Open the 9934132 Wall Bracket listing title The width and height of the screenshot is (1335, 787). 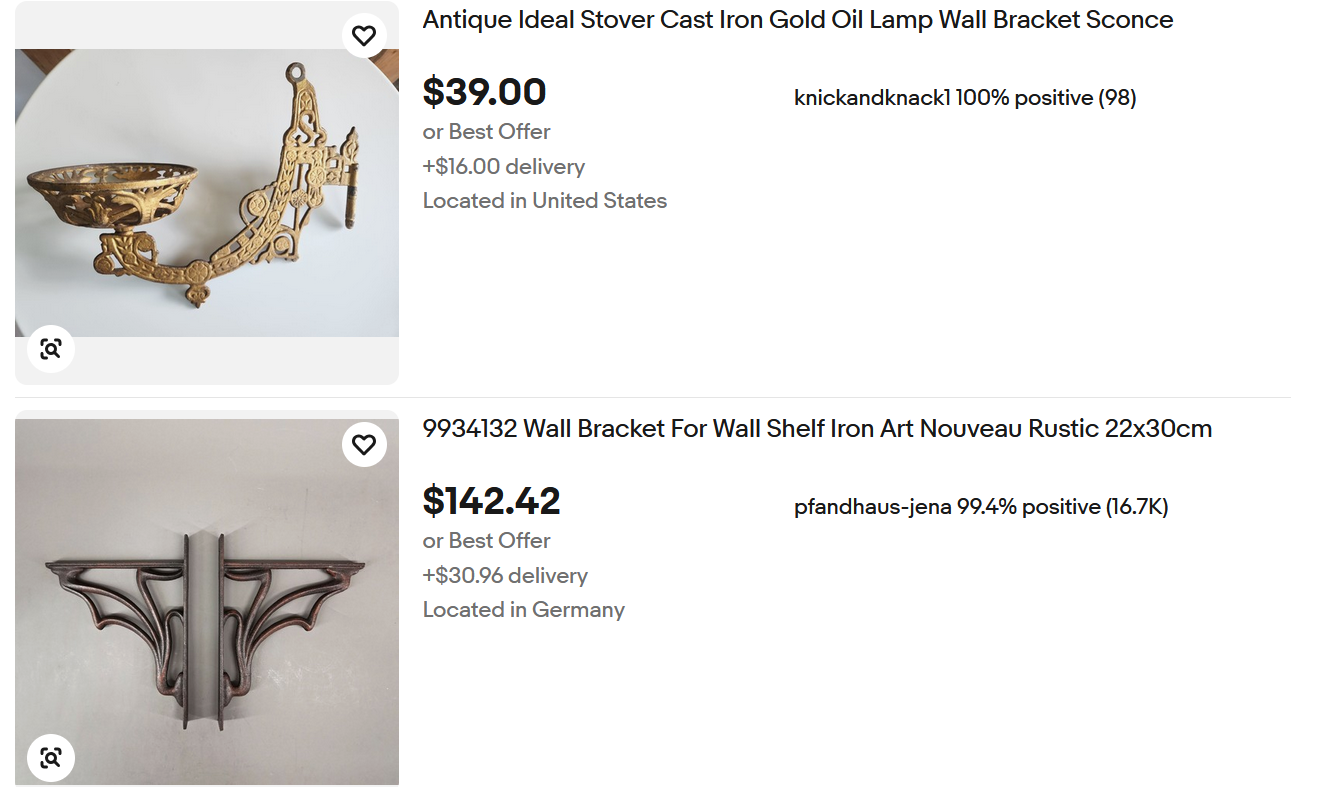816,429
